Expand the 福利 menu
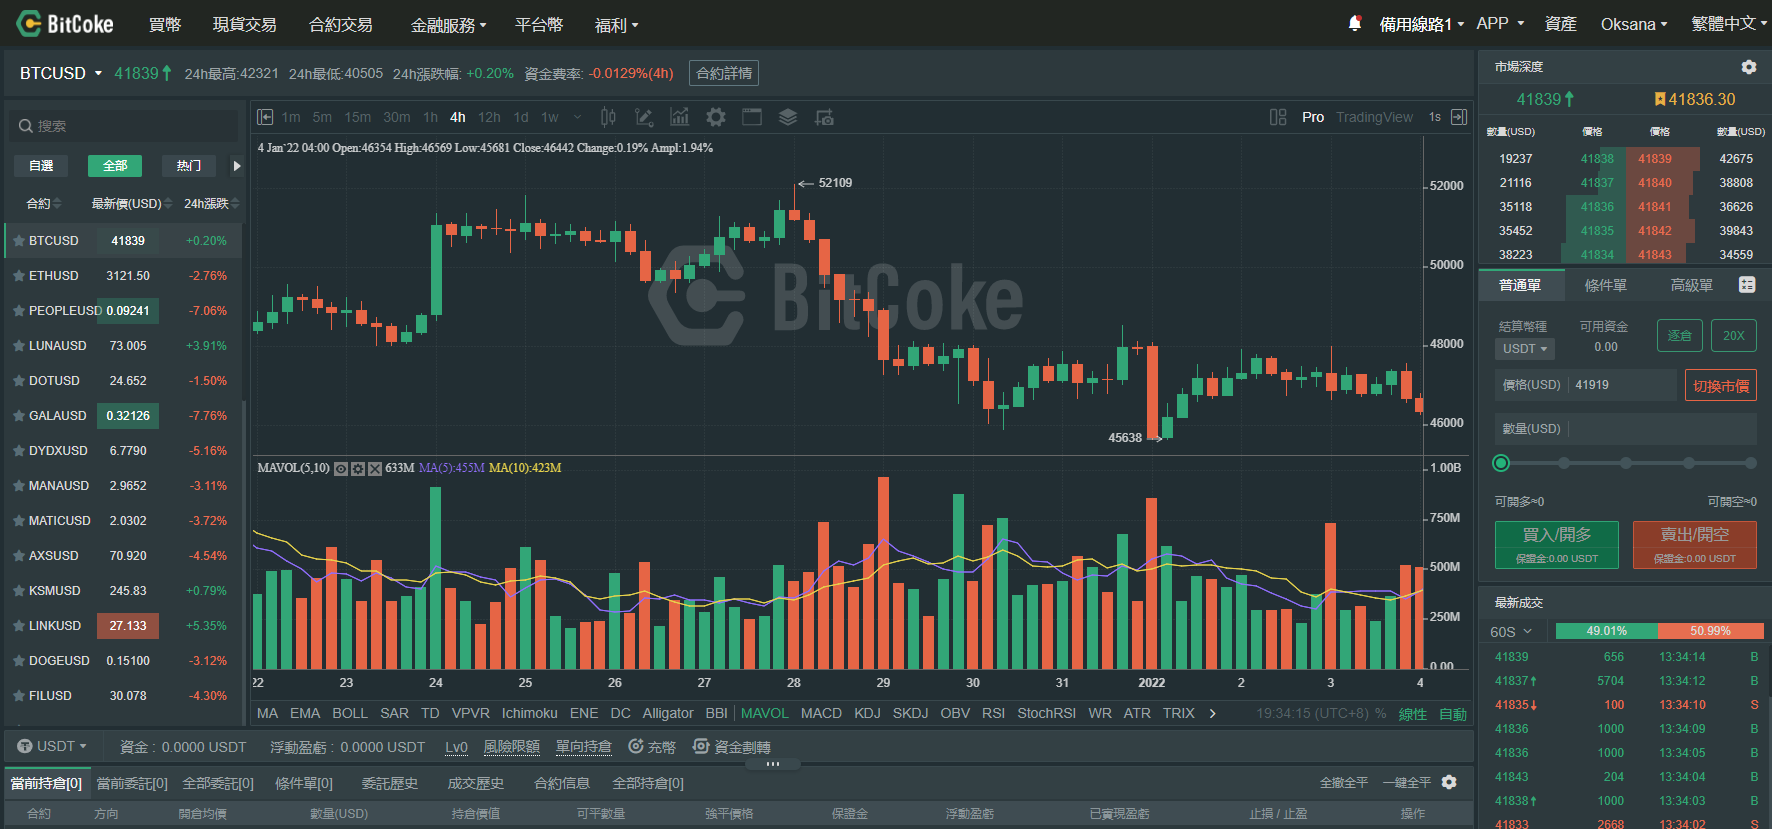This screenshot has width=1772, height=829. pyautogui.click(x=616, y=24)
